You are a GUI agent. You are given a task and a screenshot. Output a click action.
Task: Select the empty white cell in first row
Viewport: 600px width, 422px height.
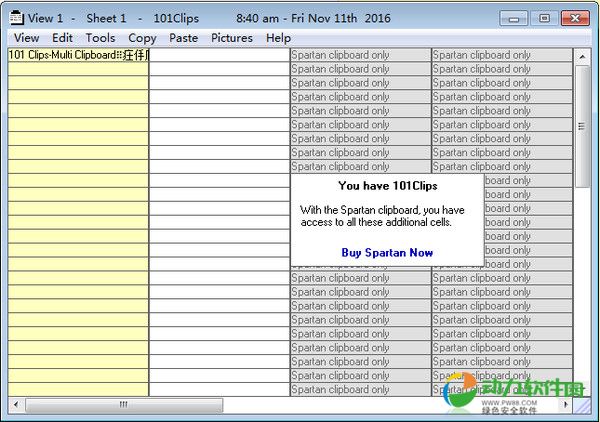[x=219, y=55]
